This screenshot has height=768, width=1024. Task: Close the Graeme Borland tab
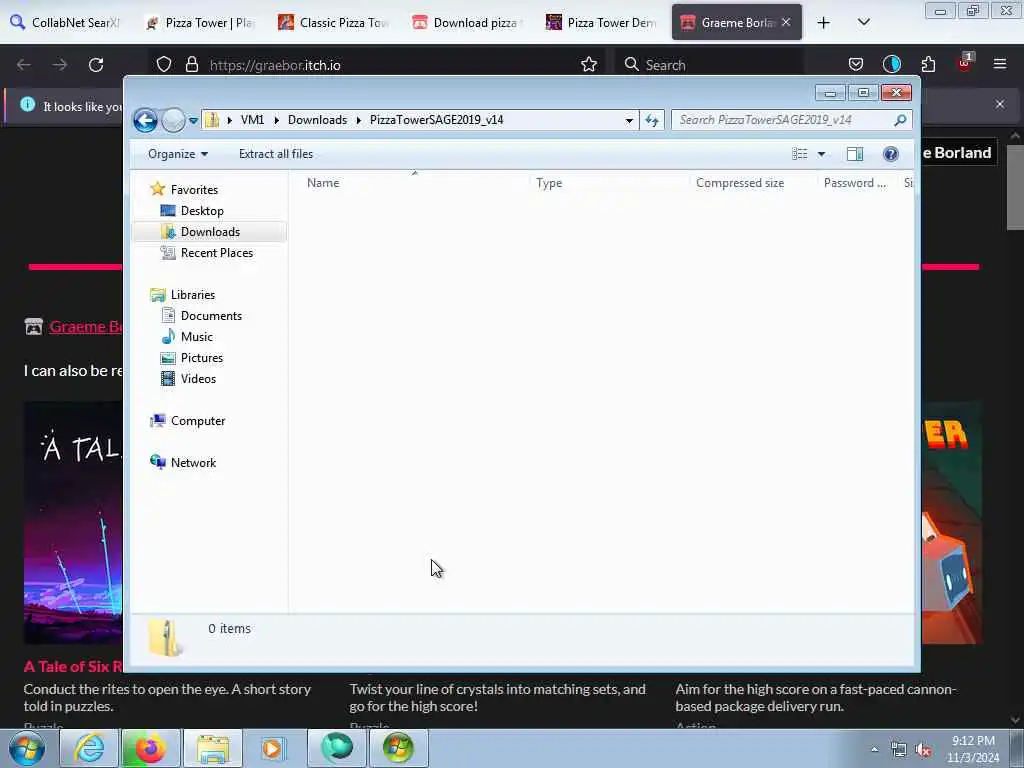(x=786, y=23)
